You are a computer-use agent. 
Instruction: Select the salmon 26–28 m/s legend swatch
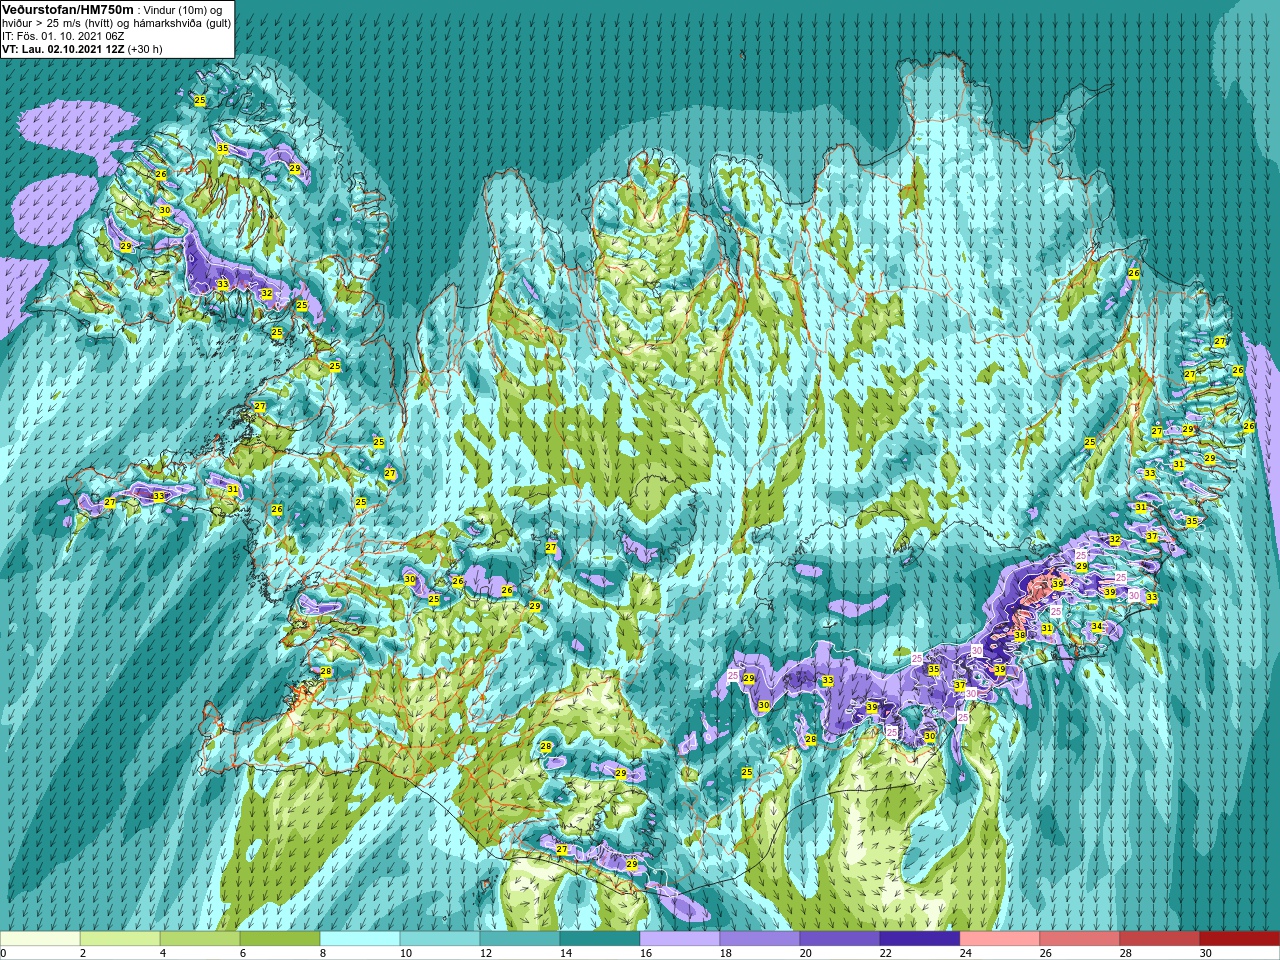tap(1080, 939)
